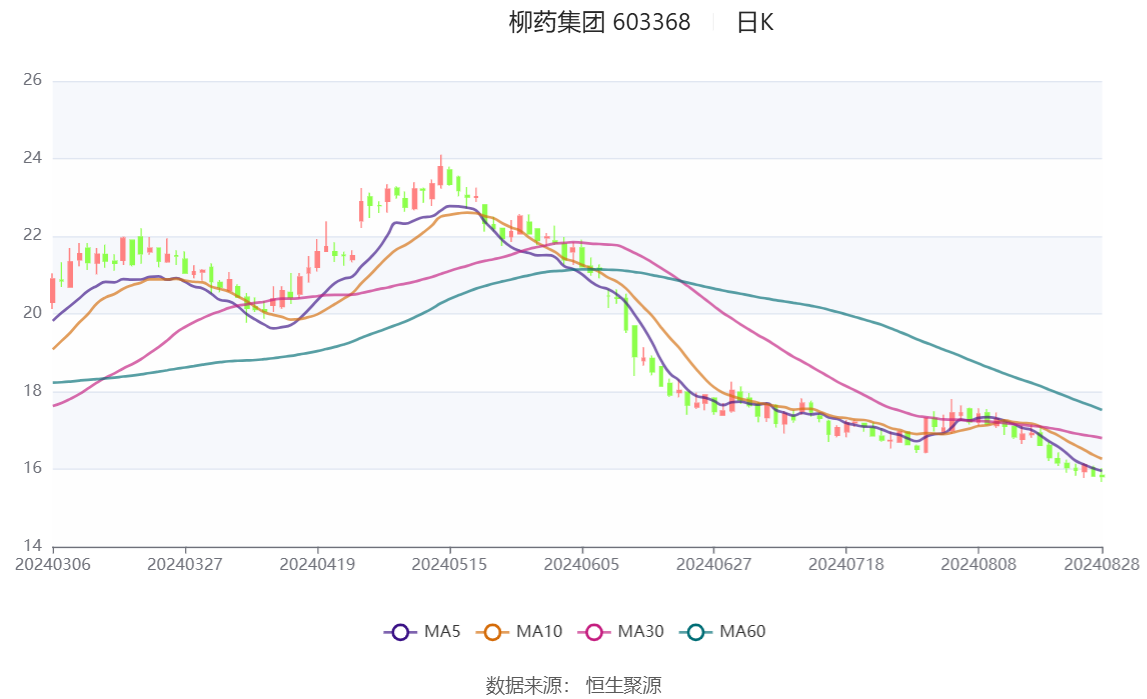
Task: Click the x-axis date 20240515
Action: pos(449,564)
